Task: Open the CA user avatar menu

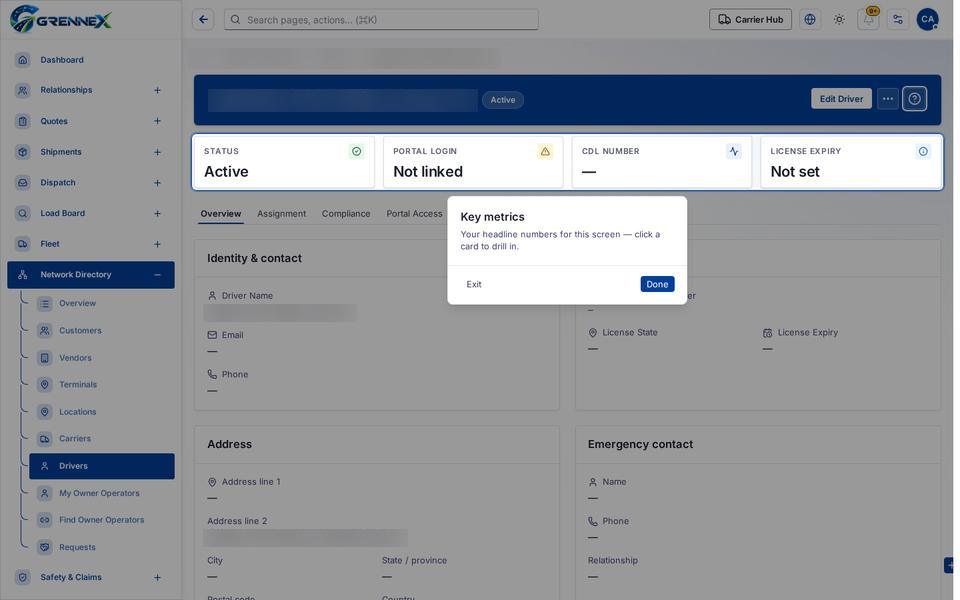Action: tap(928, 19)
